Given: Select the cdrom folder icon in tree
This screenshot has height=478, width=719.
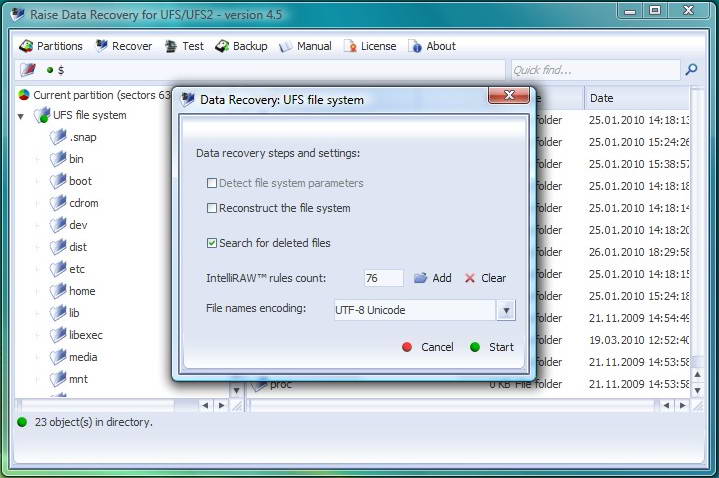Looking at the screenshot, I should click(x=58, y=203).
